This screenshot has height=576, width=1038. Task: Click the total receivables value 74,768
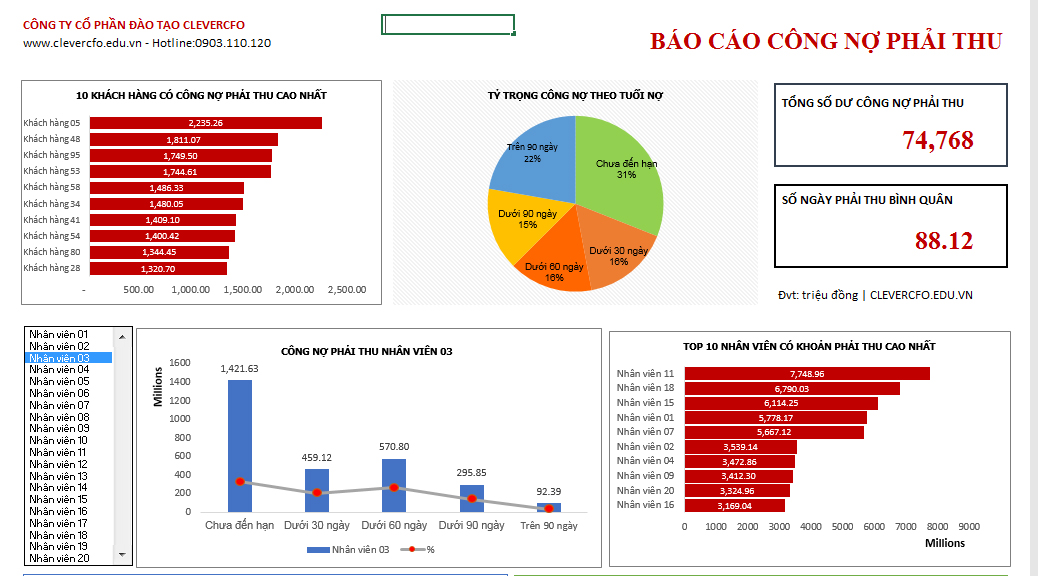(937, 141)
